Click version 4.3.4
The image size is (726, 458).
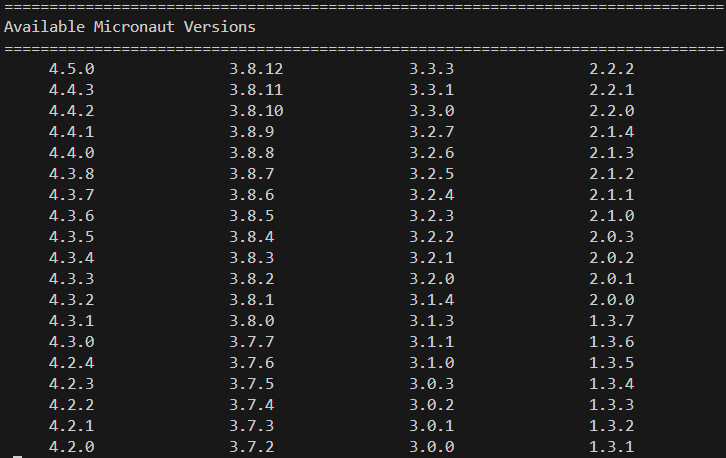pyautogui.click(x=71, y=258)
